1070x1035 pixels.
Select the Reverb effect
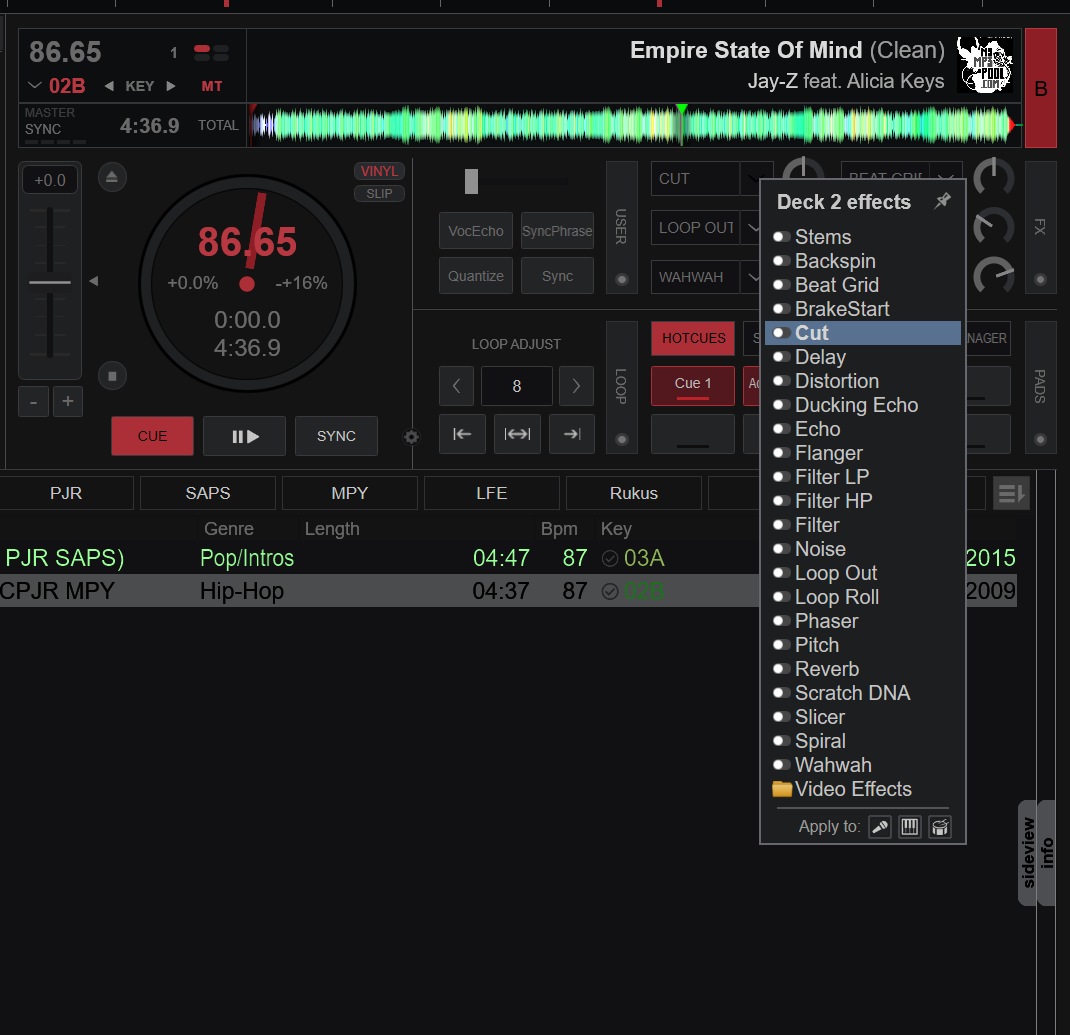[827, 668]
